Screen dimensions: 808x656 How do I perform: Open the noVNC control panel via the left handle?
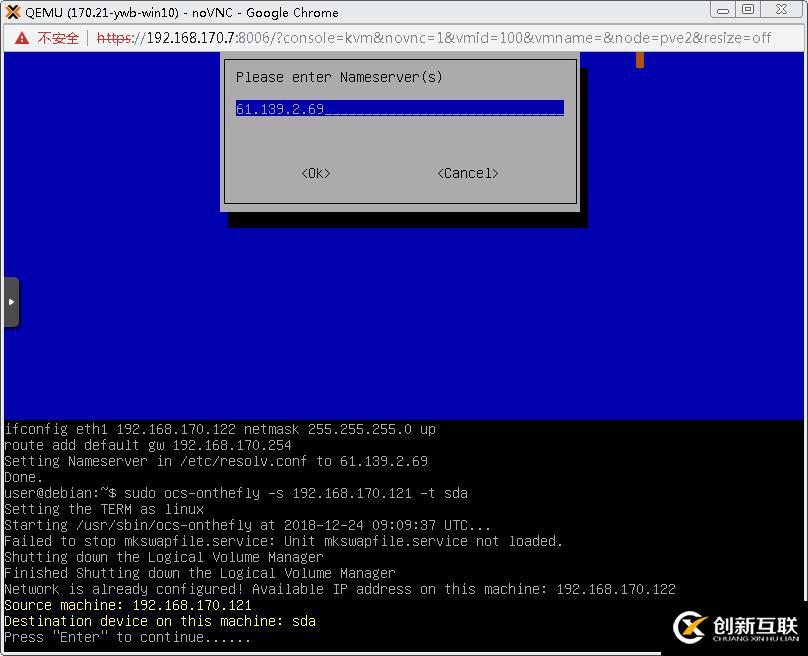coord(12,302)
